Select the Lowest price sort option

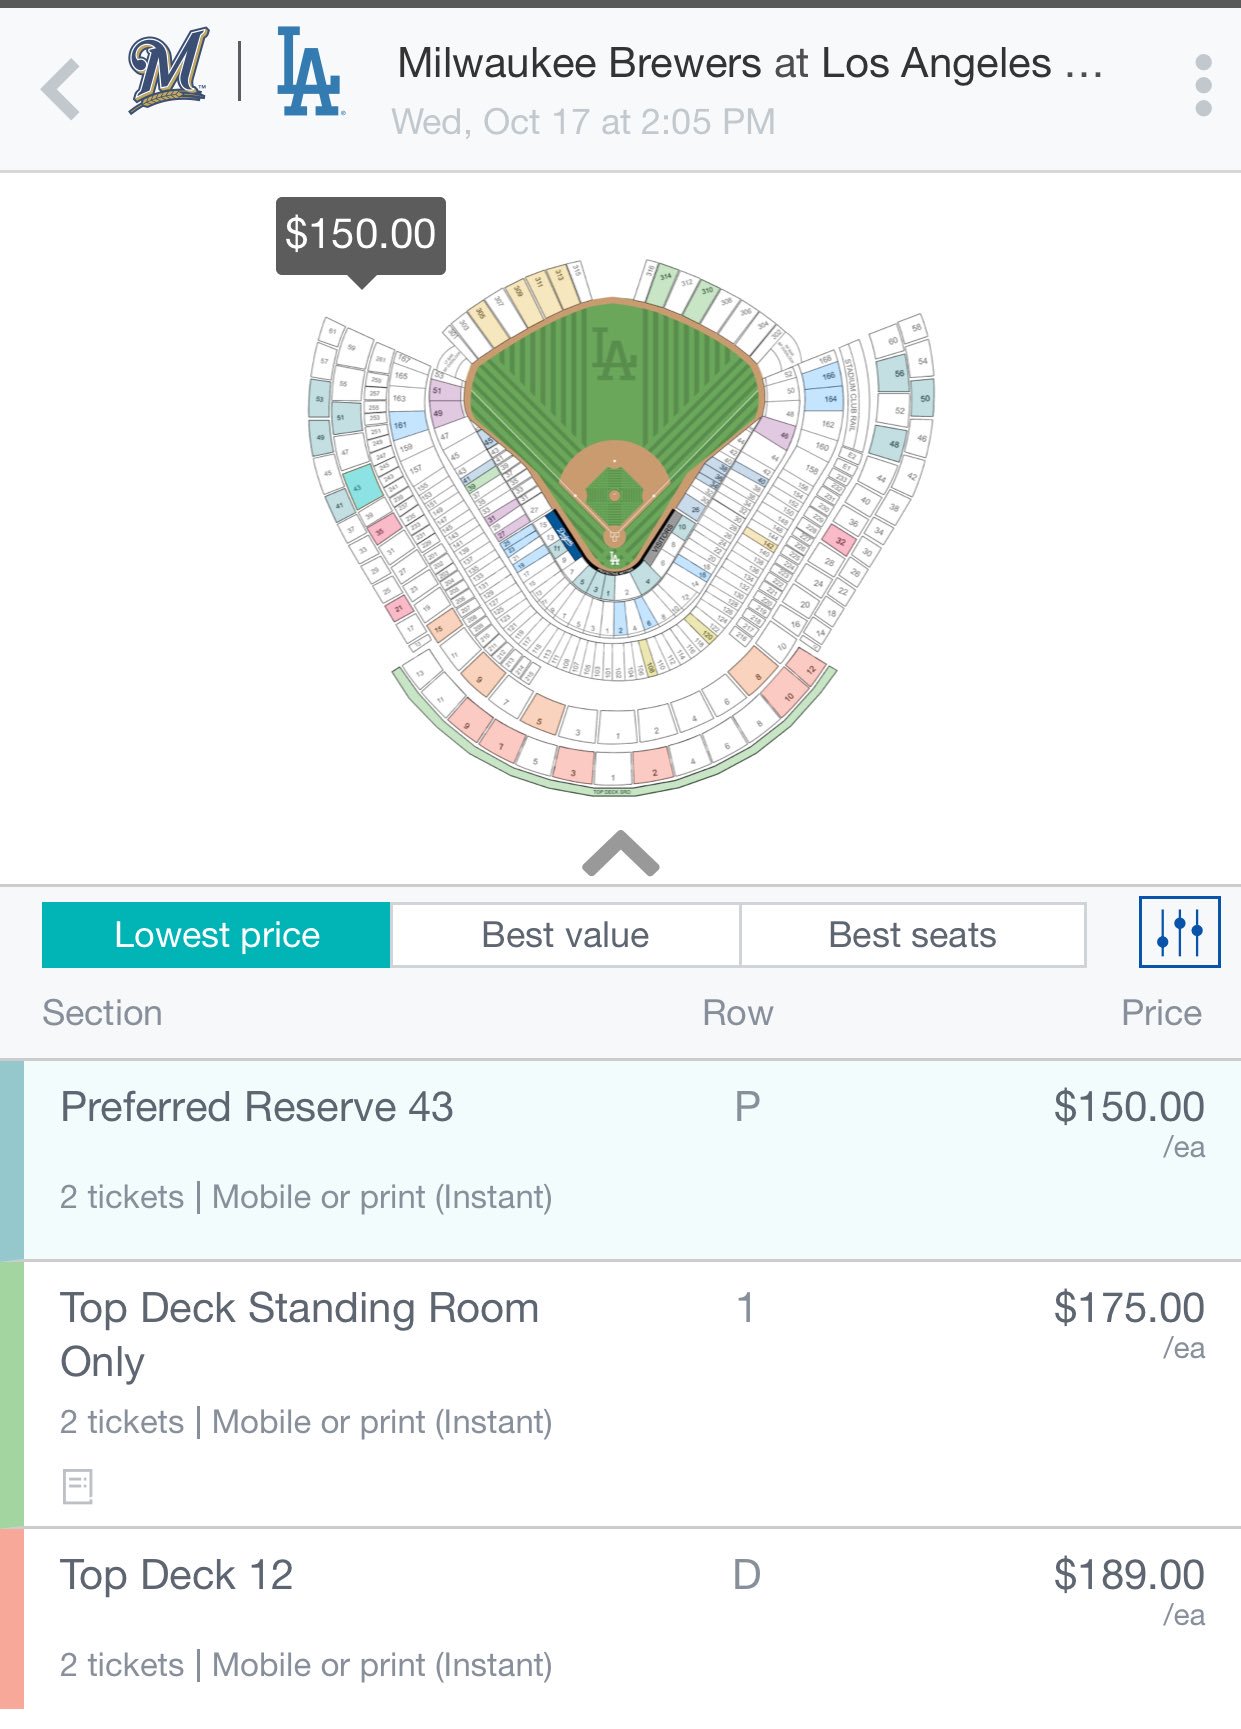(216, 935)
